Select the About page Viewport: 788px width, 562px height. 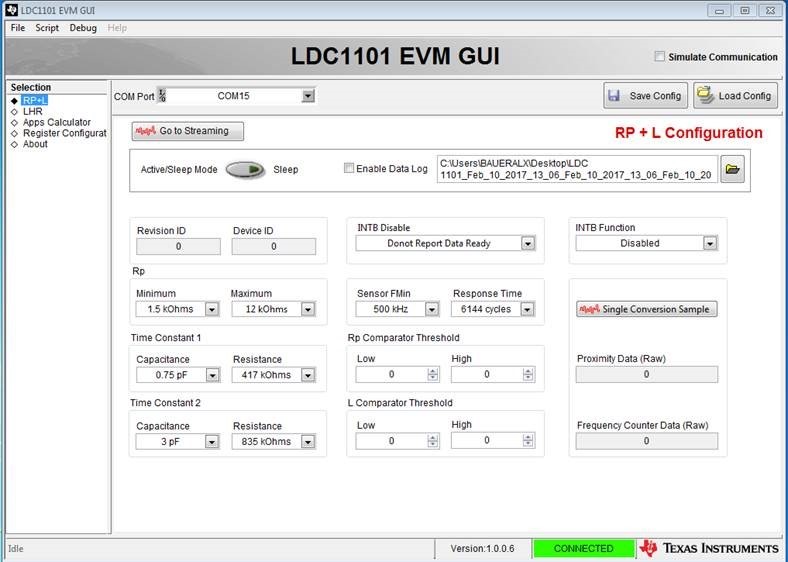35,144
